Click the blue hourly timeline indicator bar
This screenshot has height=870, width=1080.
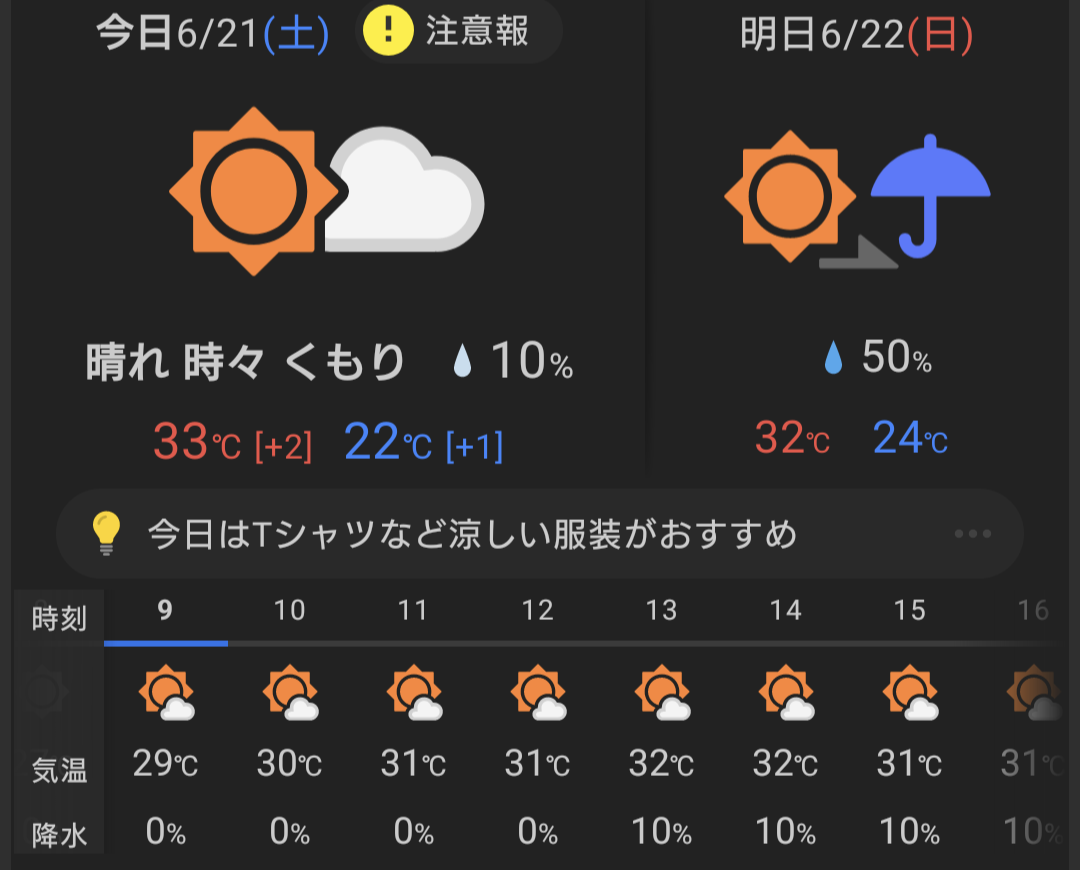(166, 643)
